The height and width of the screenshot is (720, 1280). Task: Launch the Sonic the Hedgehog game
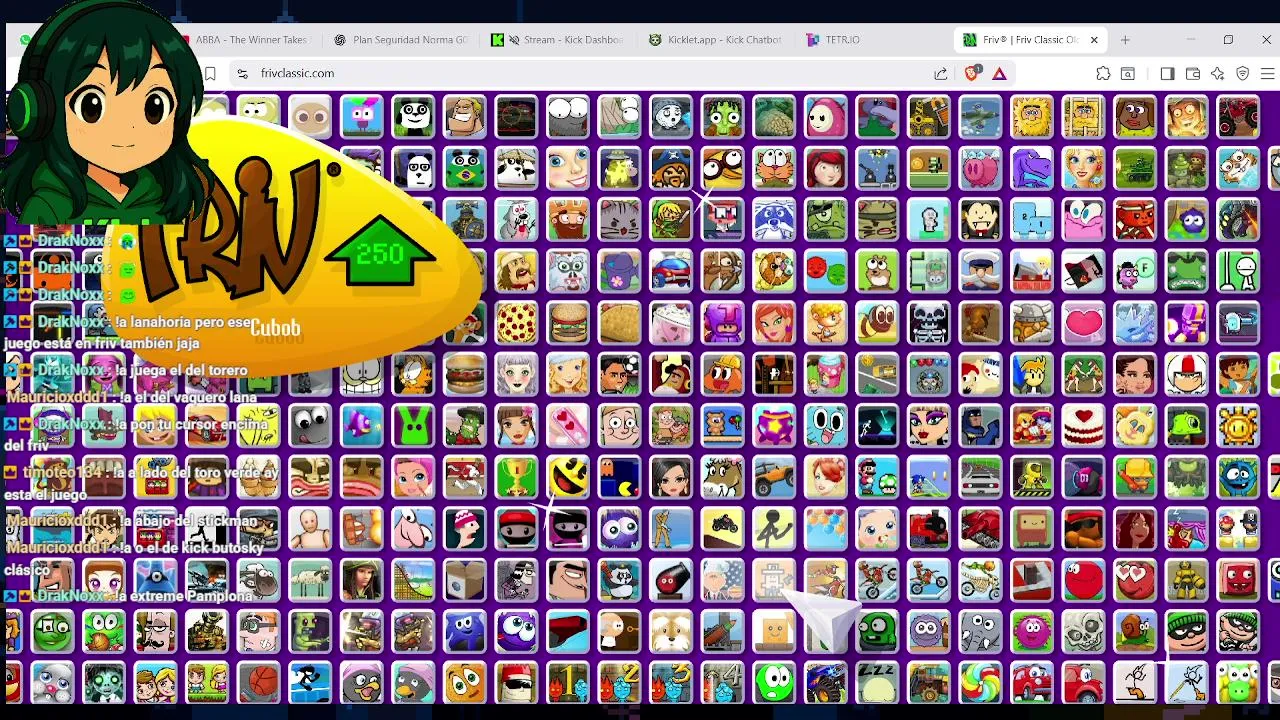click(x=928, y=477)
